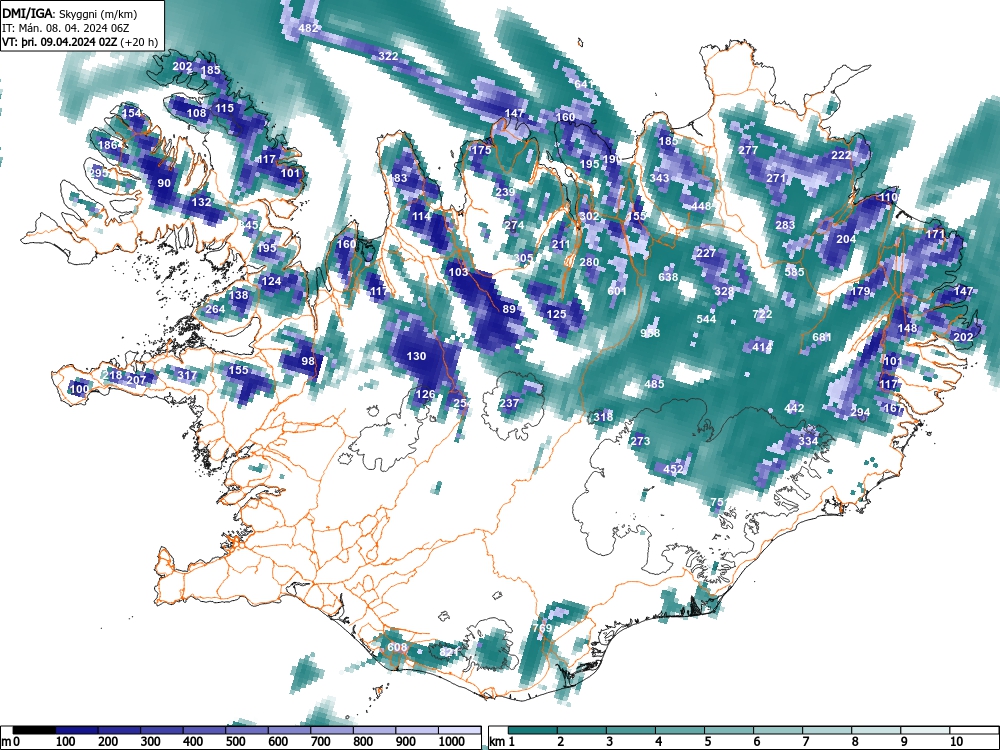Click the visibility value 222
1000x750 pixels.
pyautogui.click(x=841, y=156)
